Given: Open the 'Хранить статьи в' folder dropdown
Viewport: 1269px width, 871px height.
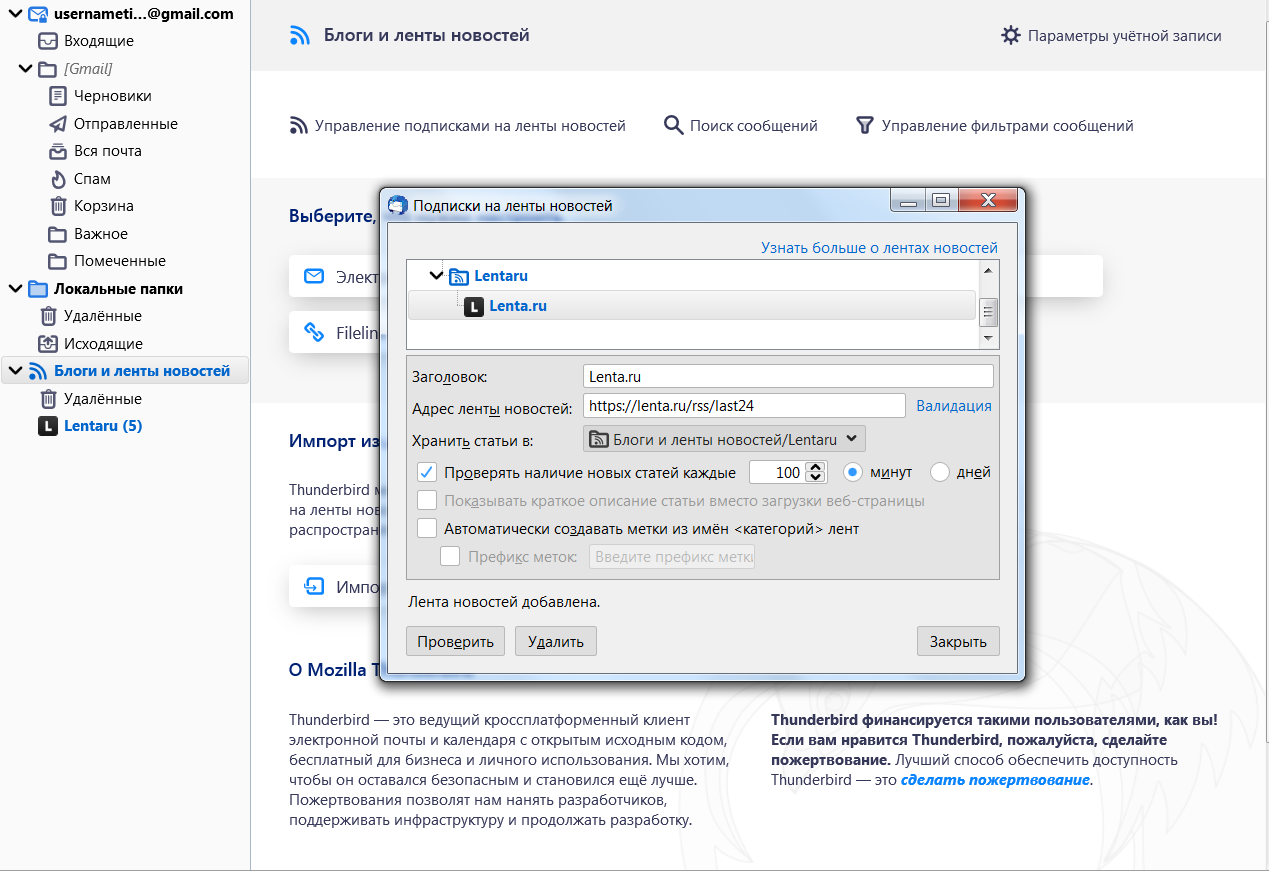Looking at the screenshot, I should (724, 438).
